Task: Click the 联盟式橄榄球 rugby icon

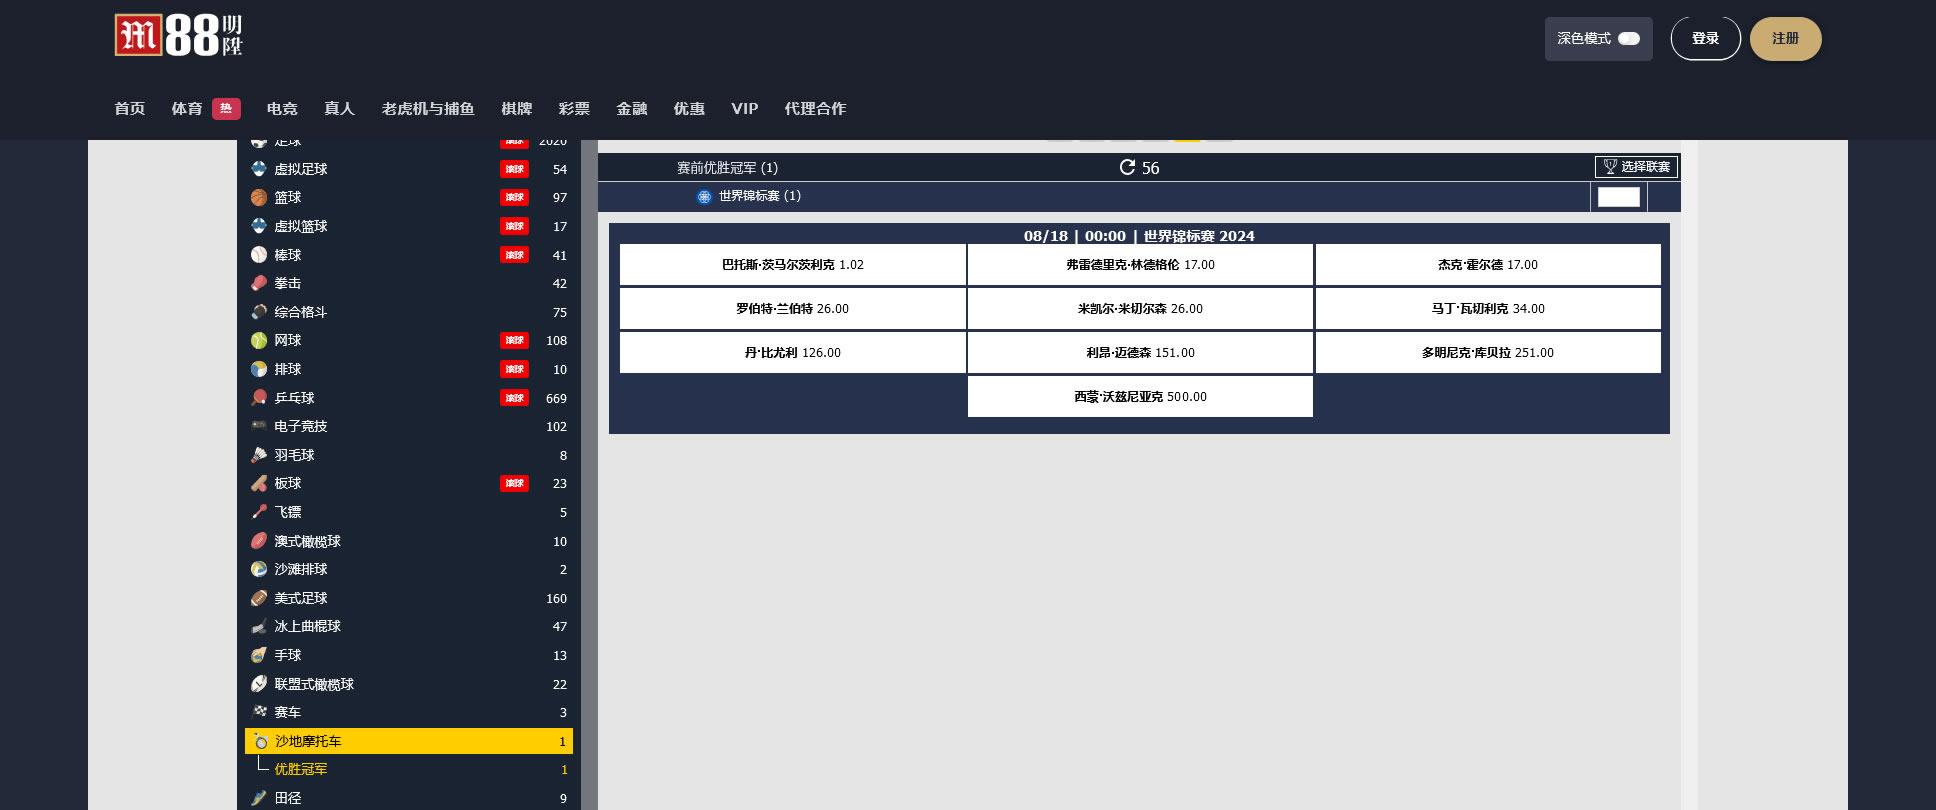Action: [259, 684]
